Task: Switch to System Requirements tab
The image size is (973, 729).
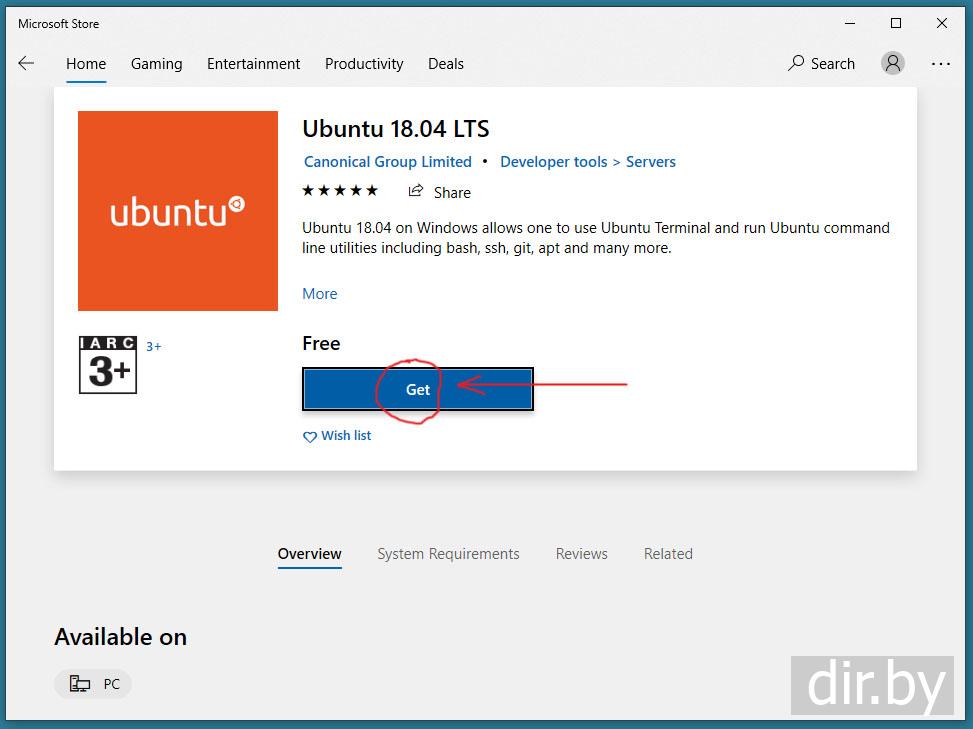Action: 448,554
